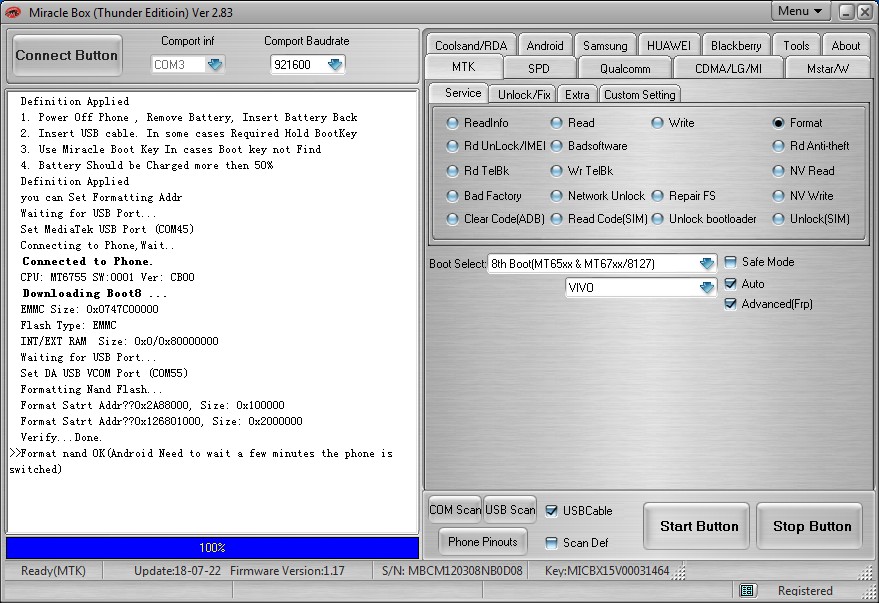879x603 pixels.
Task: Click the Start Button
Action: [698, 526]
